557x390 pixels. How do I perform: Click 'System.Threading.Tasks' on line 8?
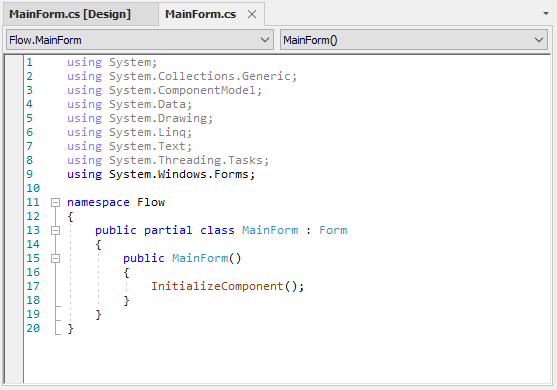click(186, 160)
